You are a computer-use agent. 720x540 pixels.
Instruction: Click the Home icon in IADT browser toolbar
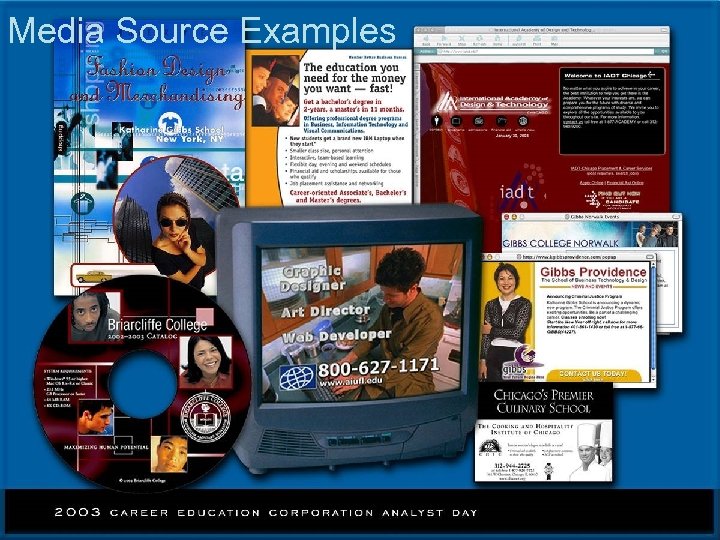tap(497, 40)
